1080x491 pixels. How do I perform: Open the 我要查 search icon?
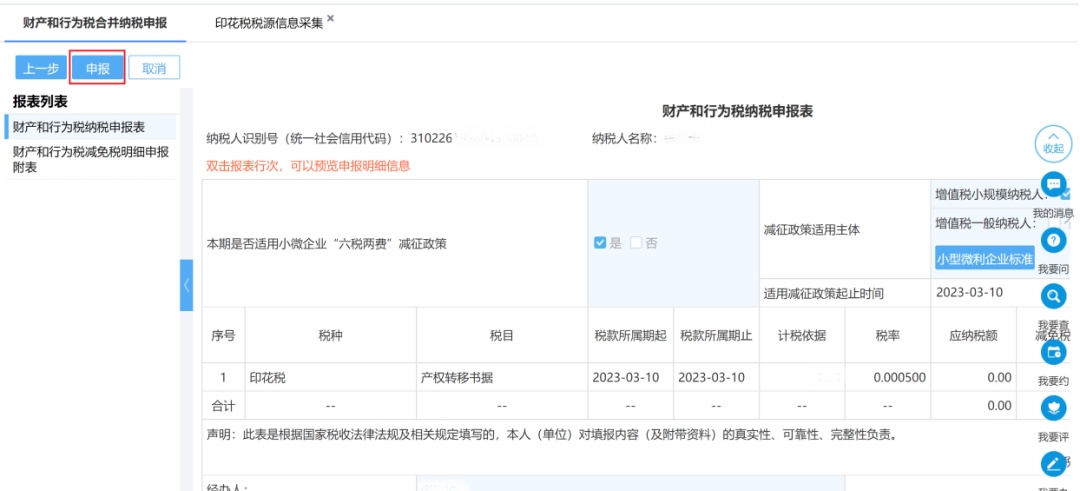click(1053, 296)
